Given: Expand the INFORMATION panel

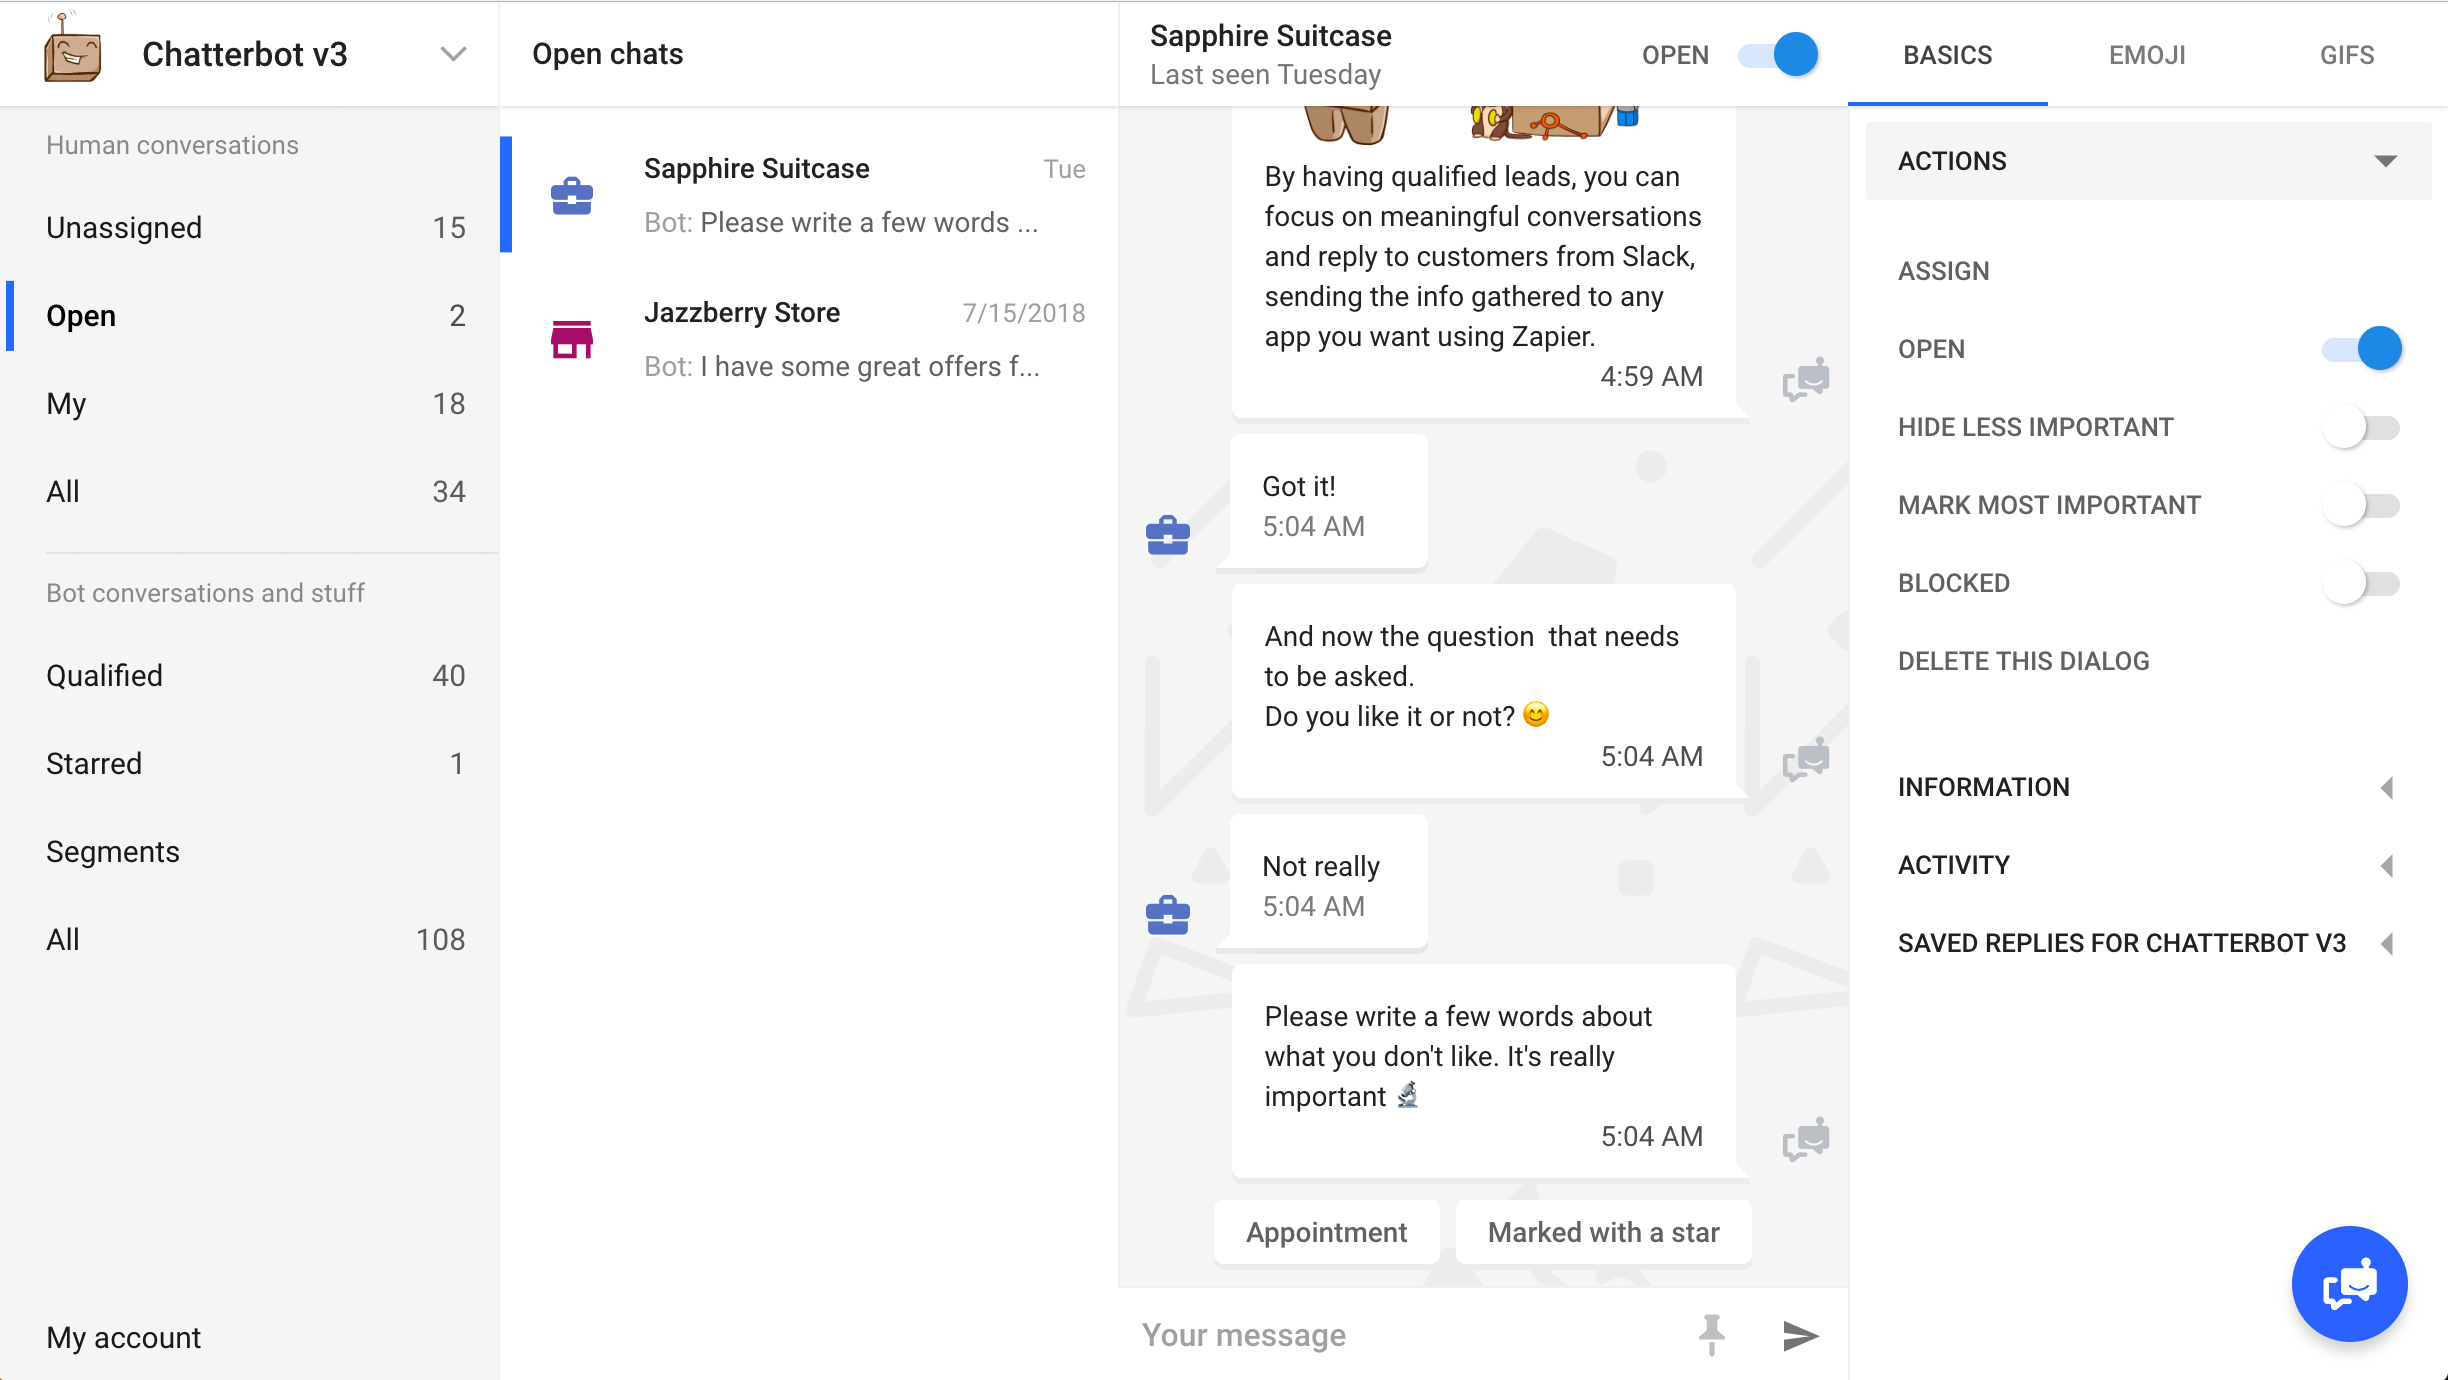Looking at the screenshot, I should coord(2388,787).
